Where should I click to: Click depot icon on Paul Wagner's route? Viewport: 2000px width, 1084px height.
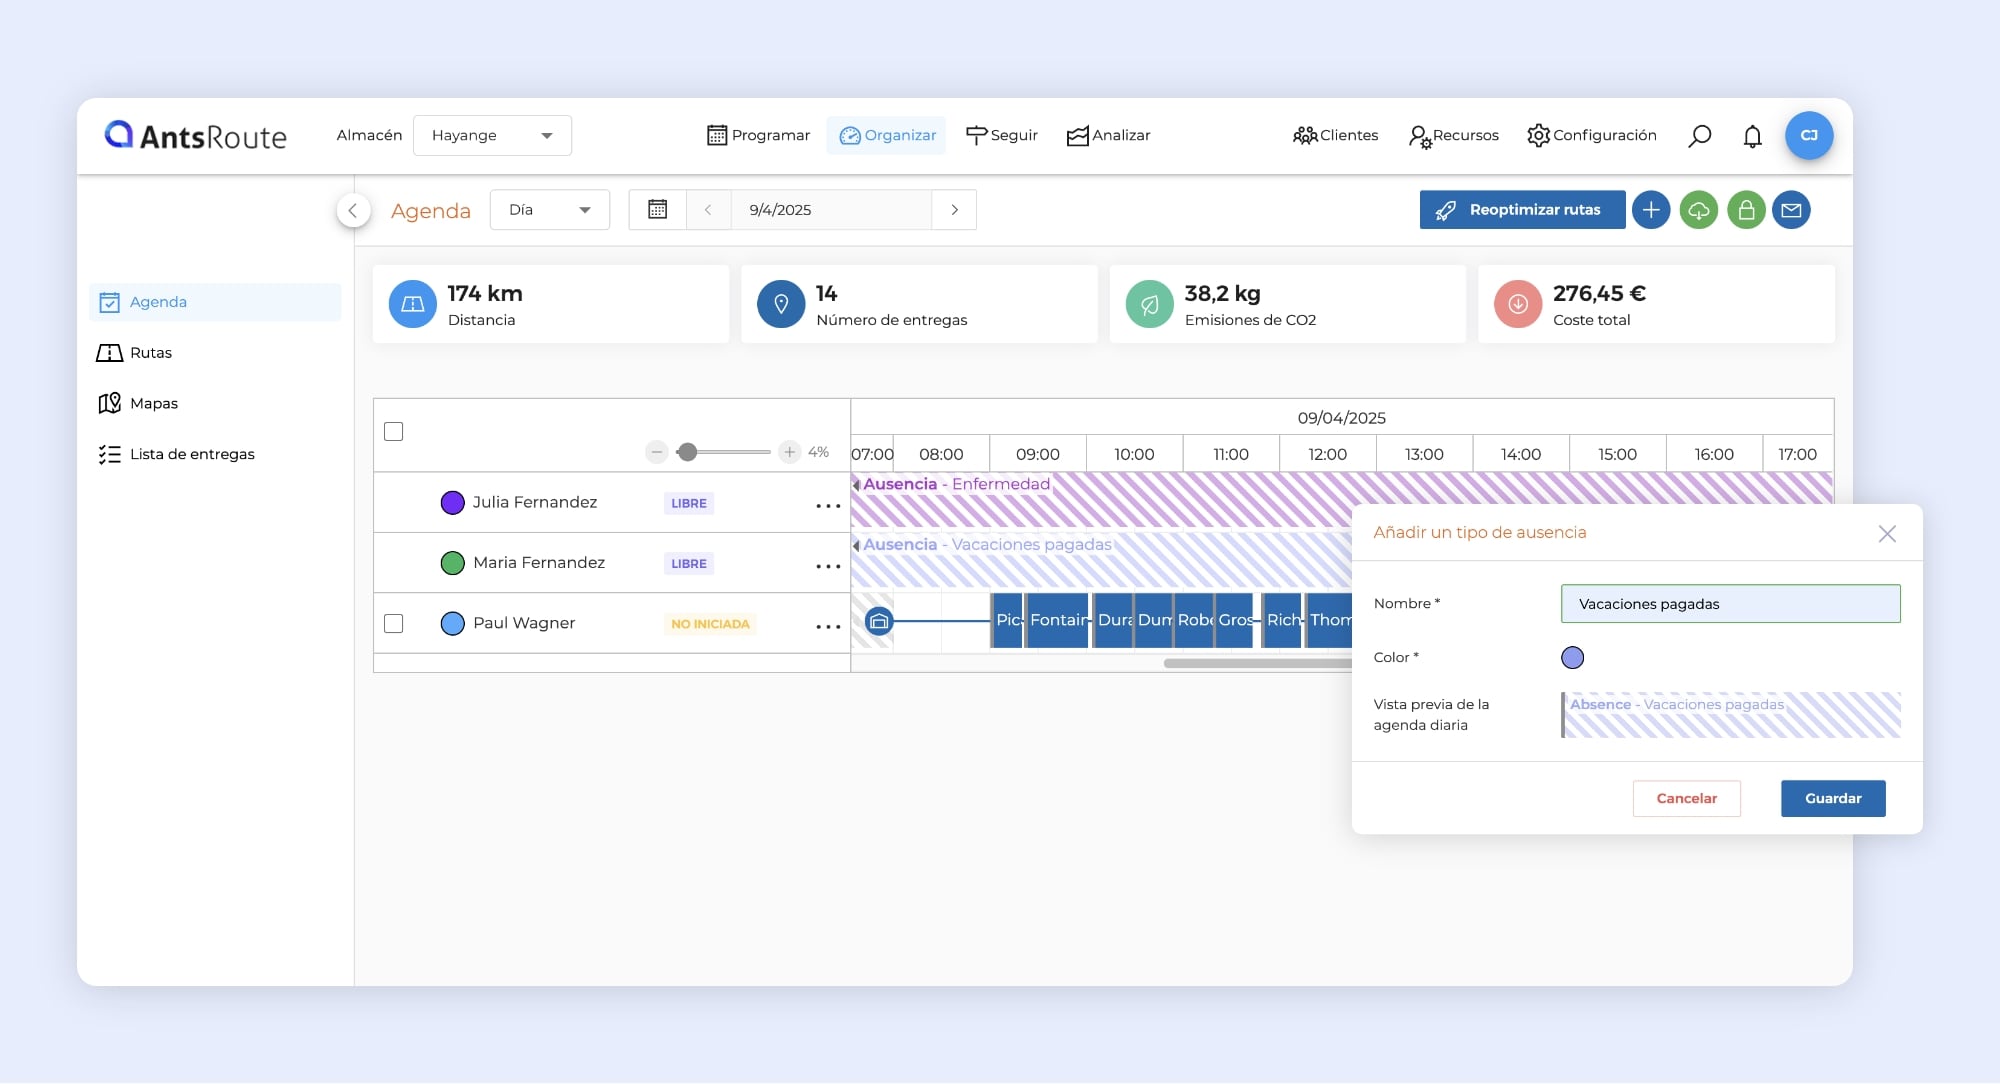pos(879,621)
